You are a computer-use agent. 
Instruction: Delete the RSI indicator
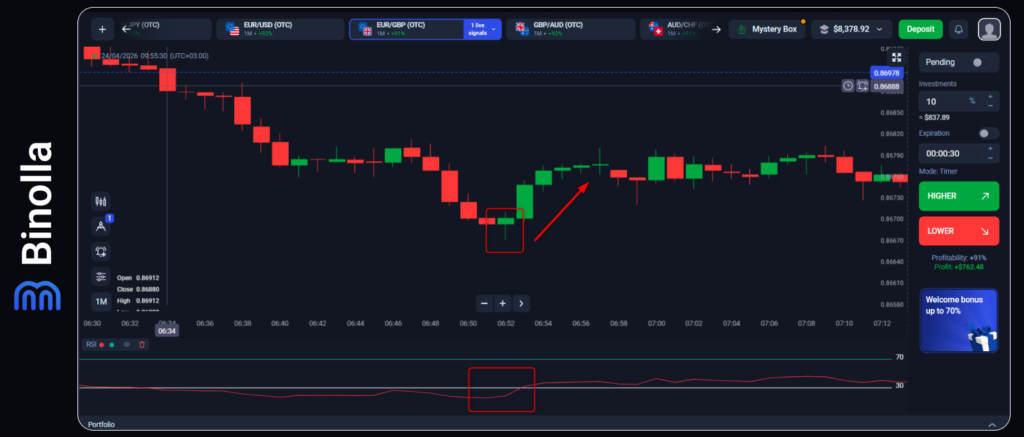[x=141, y=344]
